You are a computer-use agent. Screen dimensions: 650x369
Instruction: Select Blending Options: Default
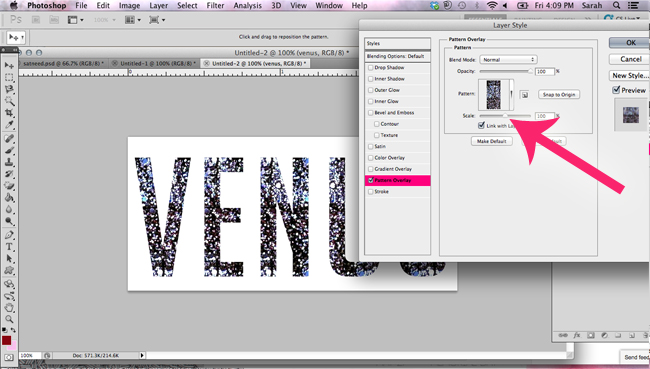coord(398,56)
